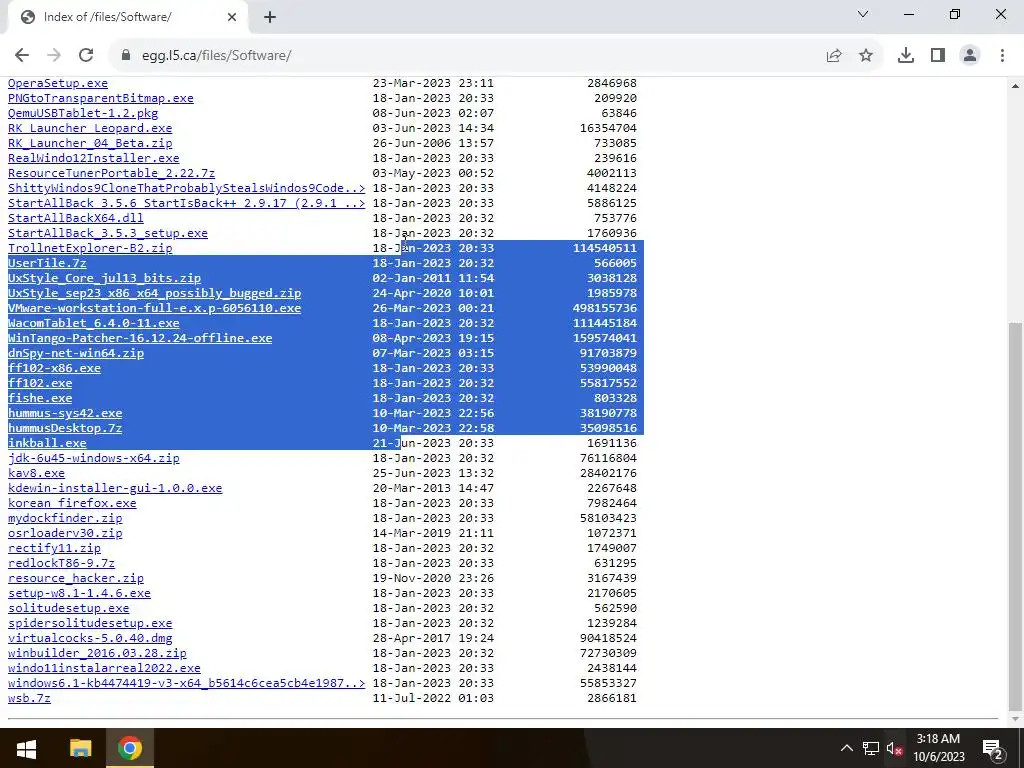Download jdk-6u45-windows-x64.zip
The width and height of the screenshot is (1024, 768).
(93, 458)
